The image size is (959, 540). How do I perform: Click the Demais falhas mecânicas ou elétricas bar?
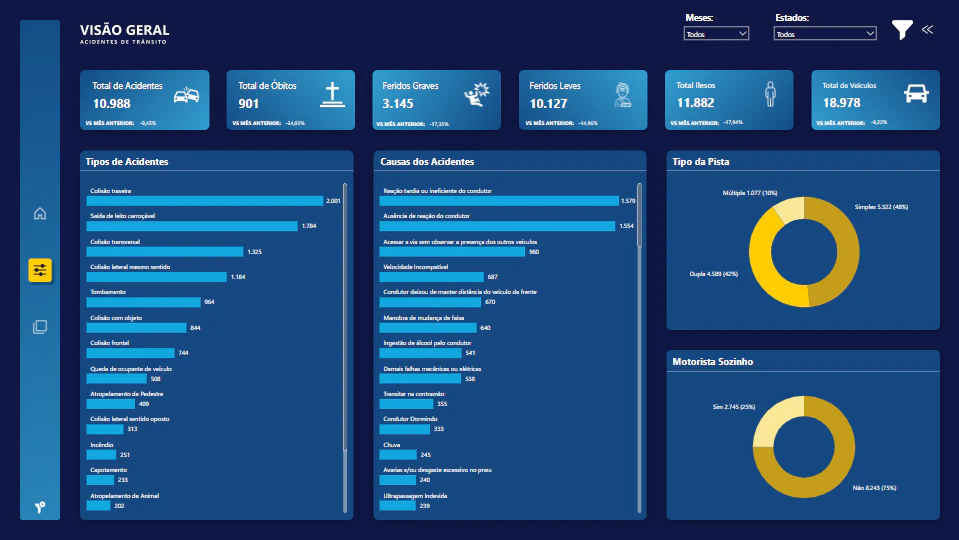(x=420, y=379)
